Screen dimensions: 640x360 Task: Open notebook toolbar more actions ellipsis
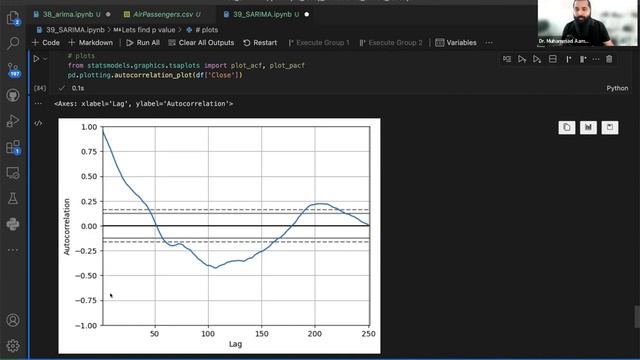[489, 42]
